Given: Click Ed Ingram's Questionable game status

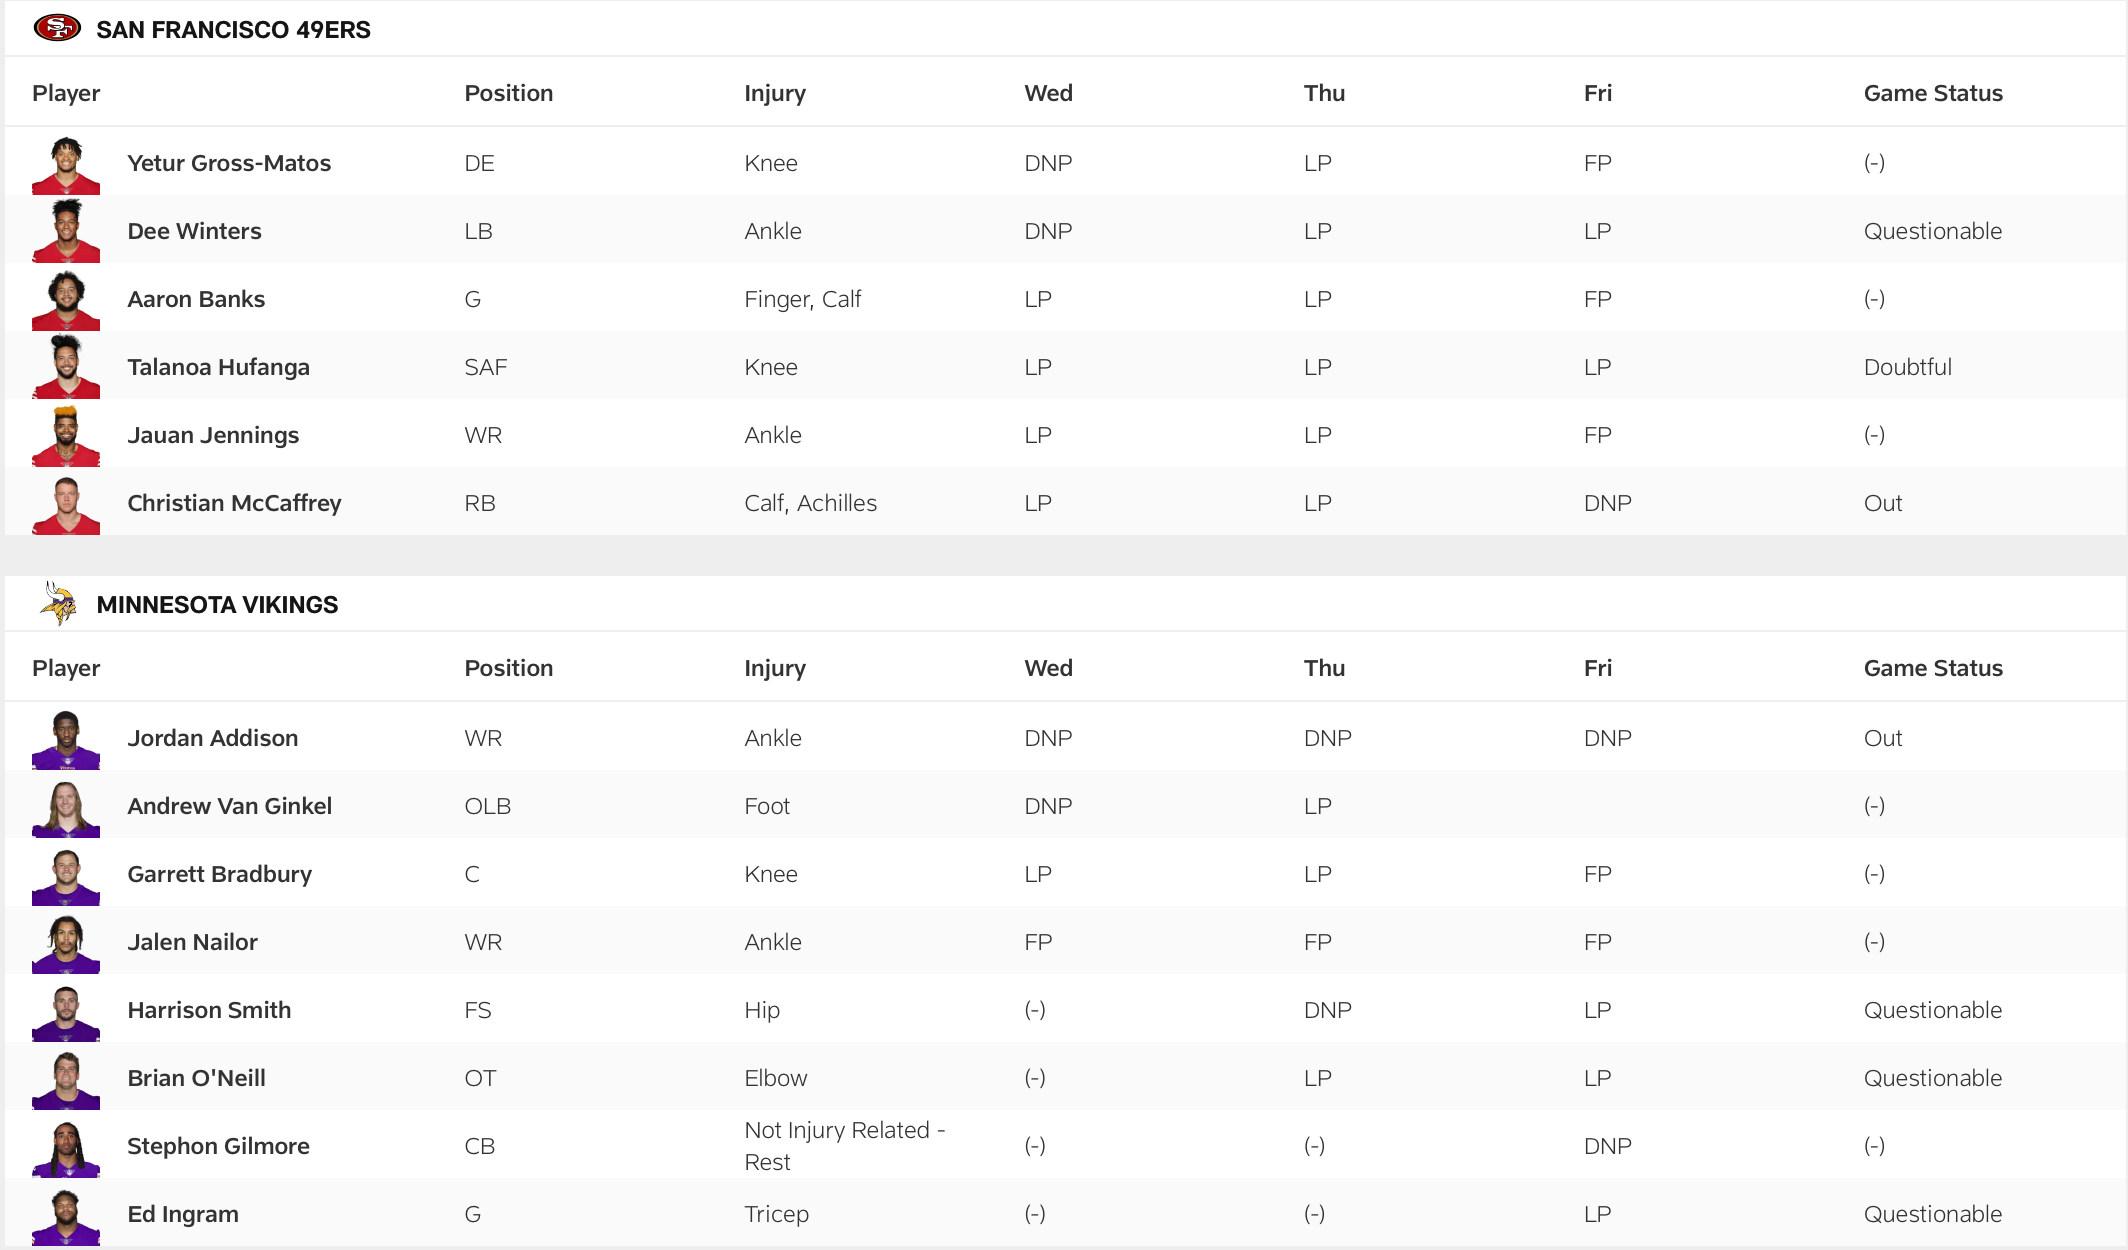Looking at the screenshot, I should 1933,1214.
